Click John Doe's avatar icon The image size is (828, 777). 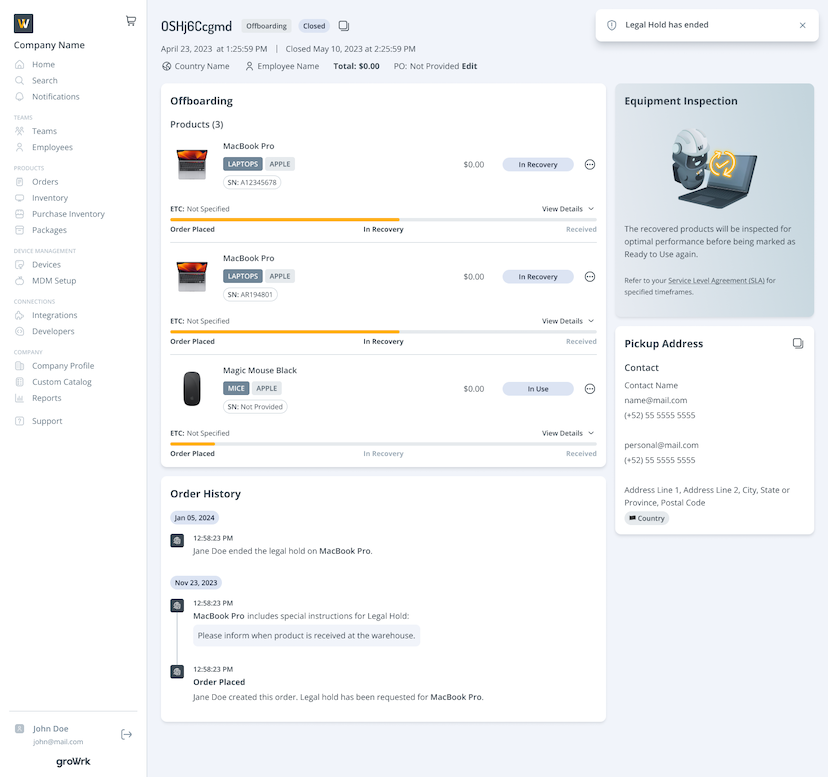20,728
